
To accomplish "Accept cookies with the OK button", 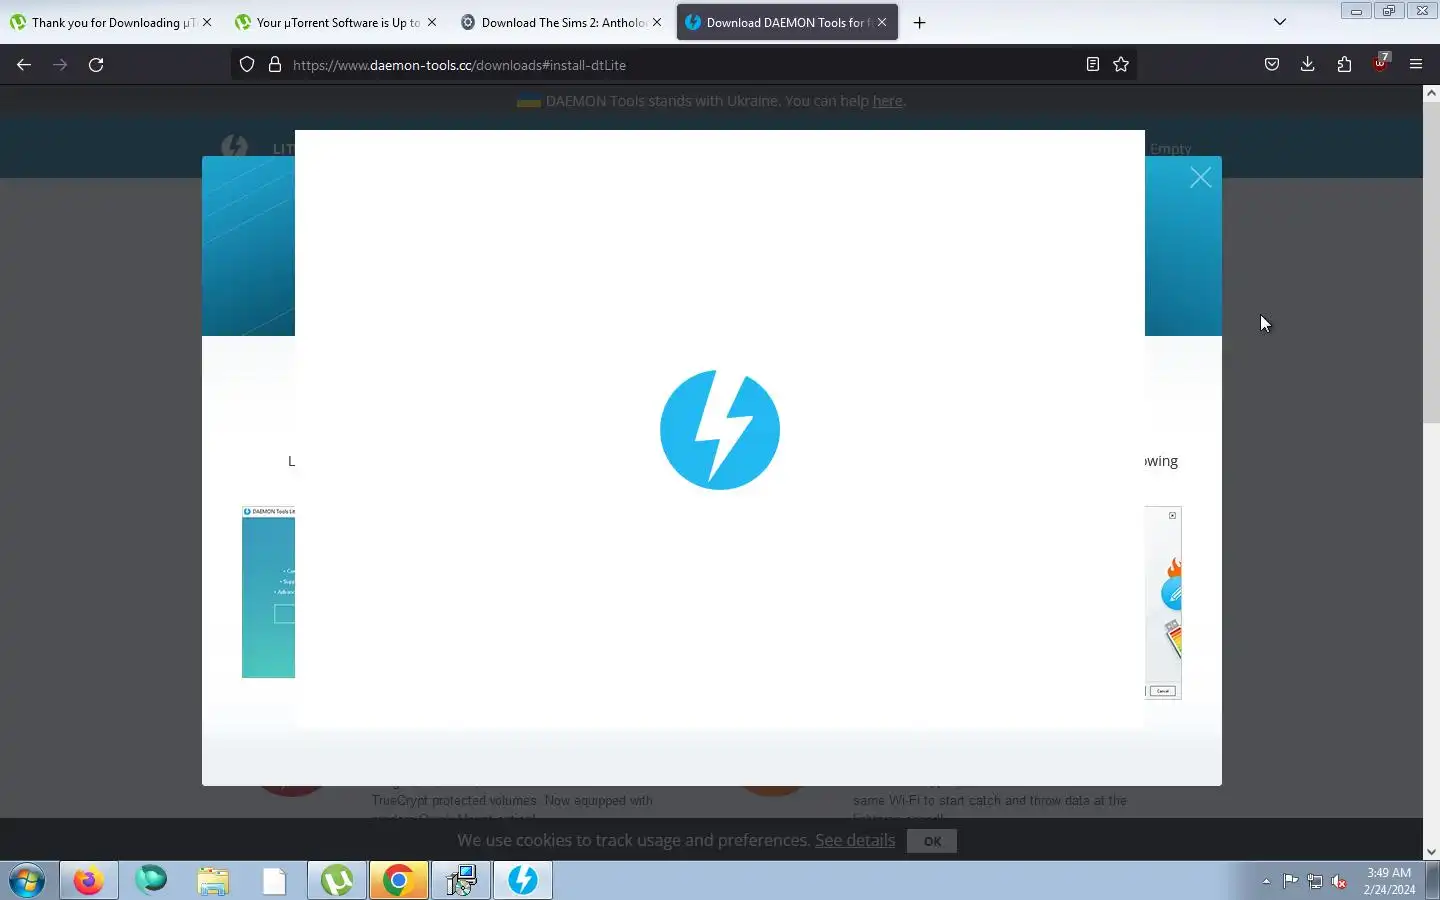I will [932, 841].
